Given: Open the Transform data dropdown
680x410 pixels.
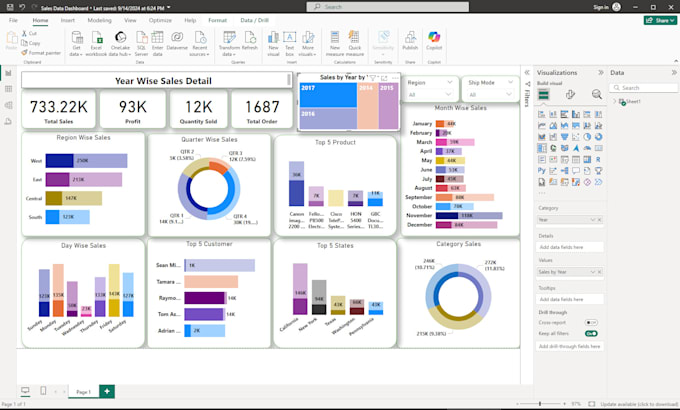Looking at the screenshot, I should (229, 43).
